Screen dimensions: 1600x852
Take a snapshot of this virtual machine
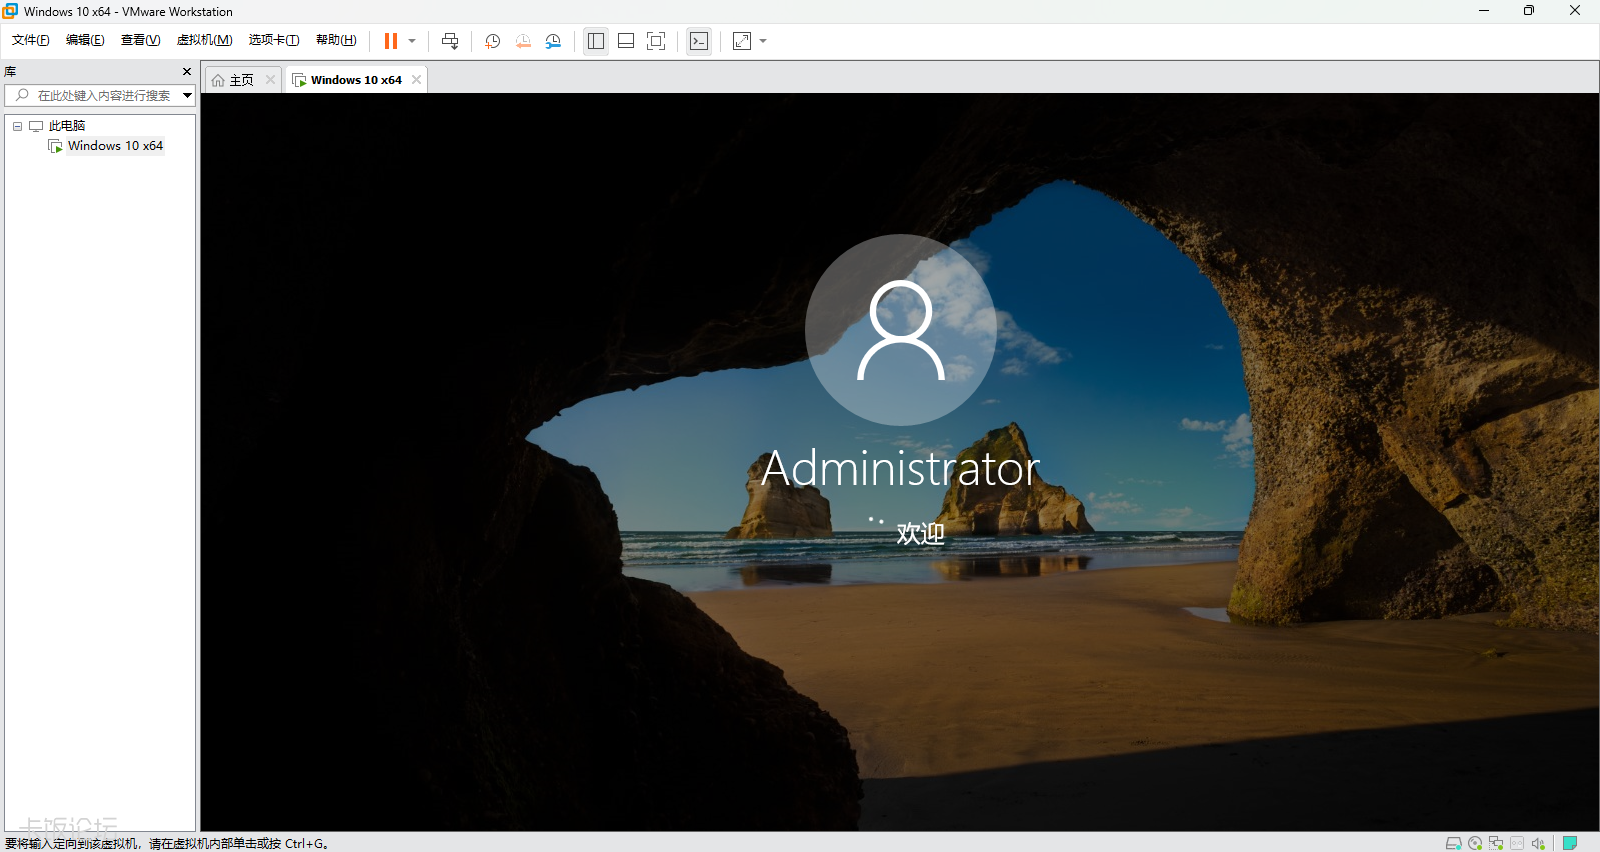click(x=492, y=41)
